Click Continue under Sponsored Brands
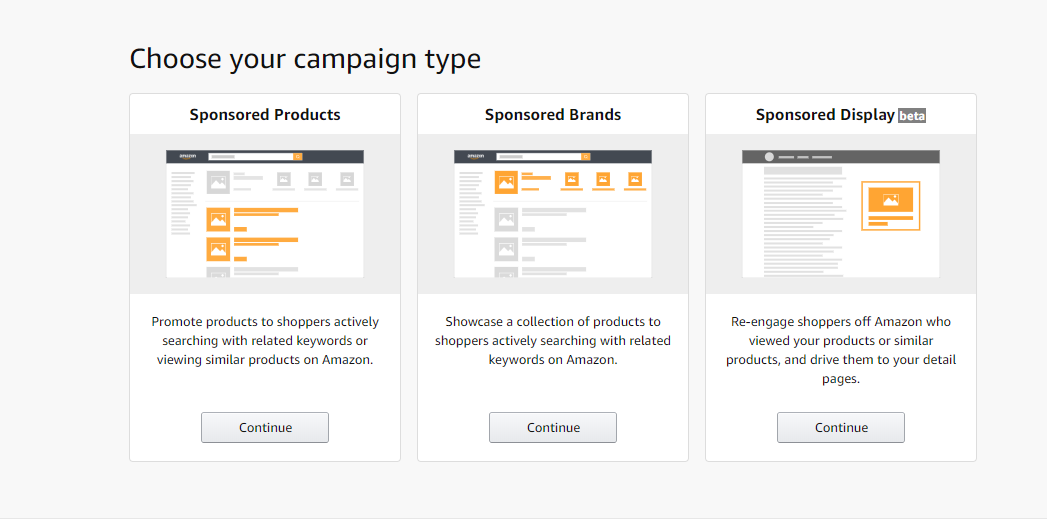Screen dimensions: 1047x530 tap(553, 427)
